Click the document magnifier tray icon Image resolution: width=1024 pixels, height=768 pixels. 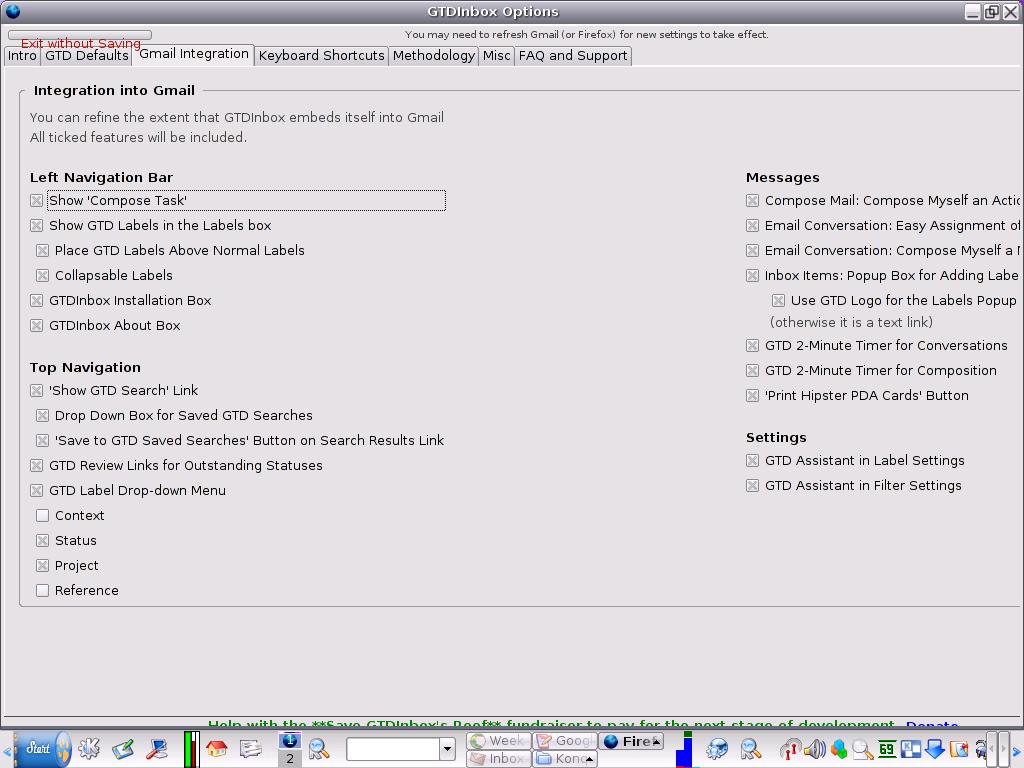click(x=863, y=748)
